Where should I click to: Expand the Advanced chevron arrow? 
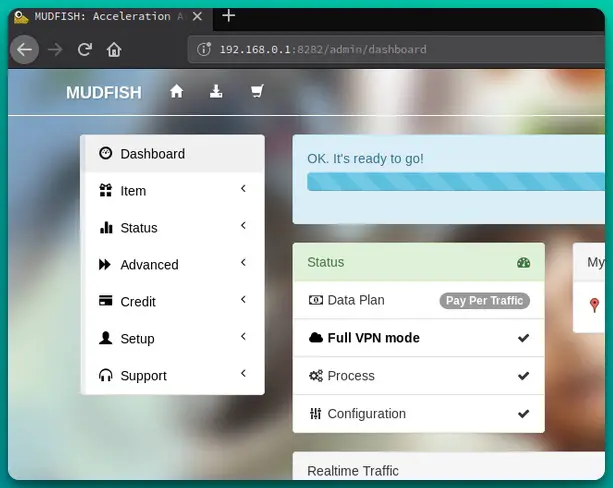(243, 262)
